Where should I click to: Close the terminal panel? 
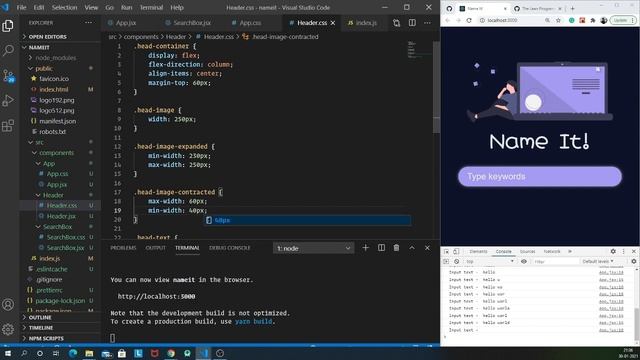(x=427, y=248)
